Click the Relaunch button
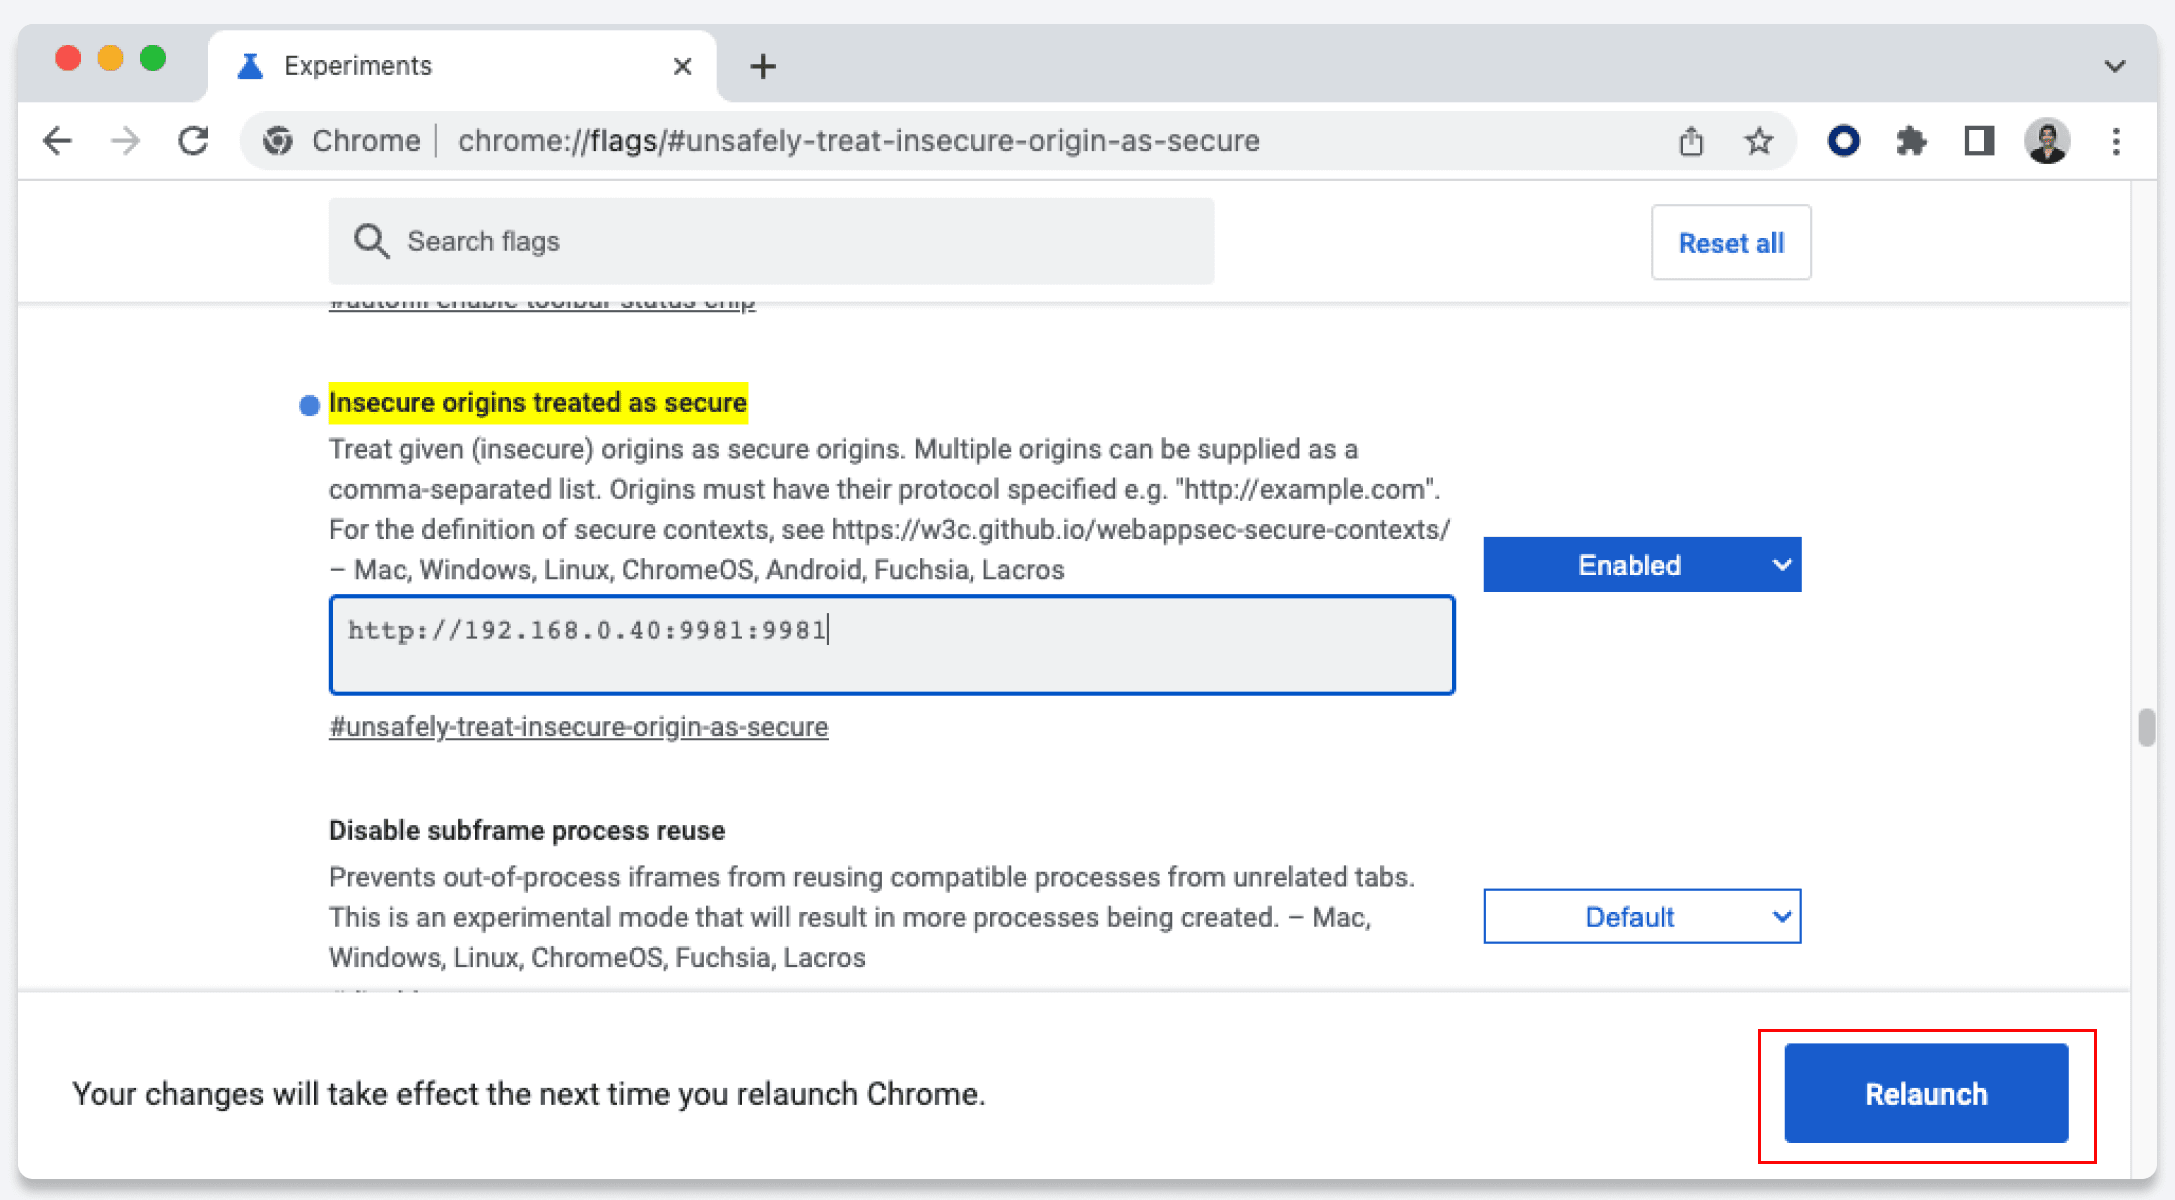Image resolution: width=2175 pixels, height=1200 pixels. (x=1925, y=1093)
